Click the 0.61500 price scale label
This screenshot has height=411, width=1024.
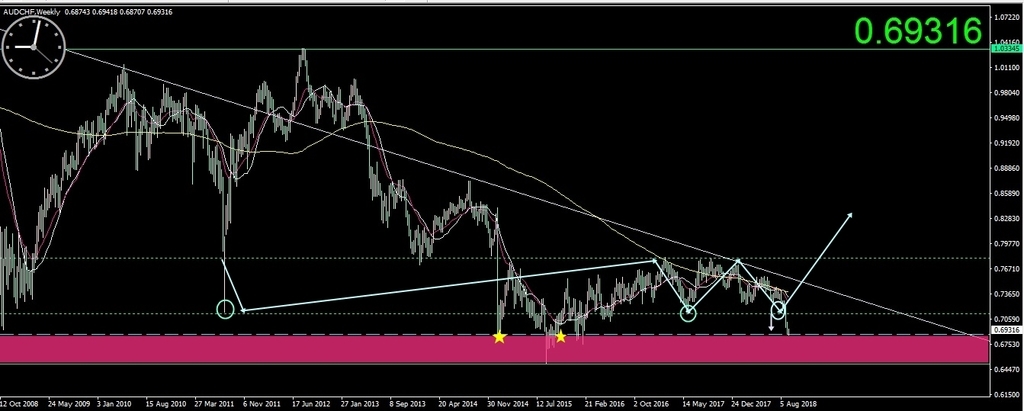pyautogui.click(x=1006, y=395)
